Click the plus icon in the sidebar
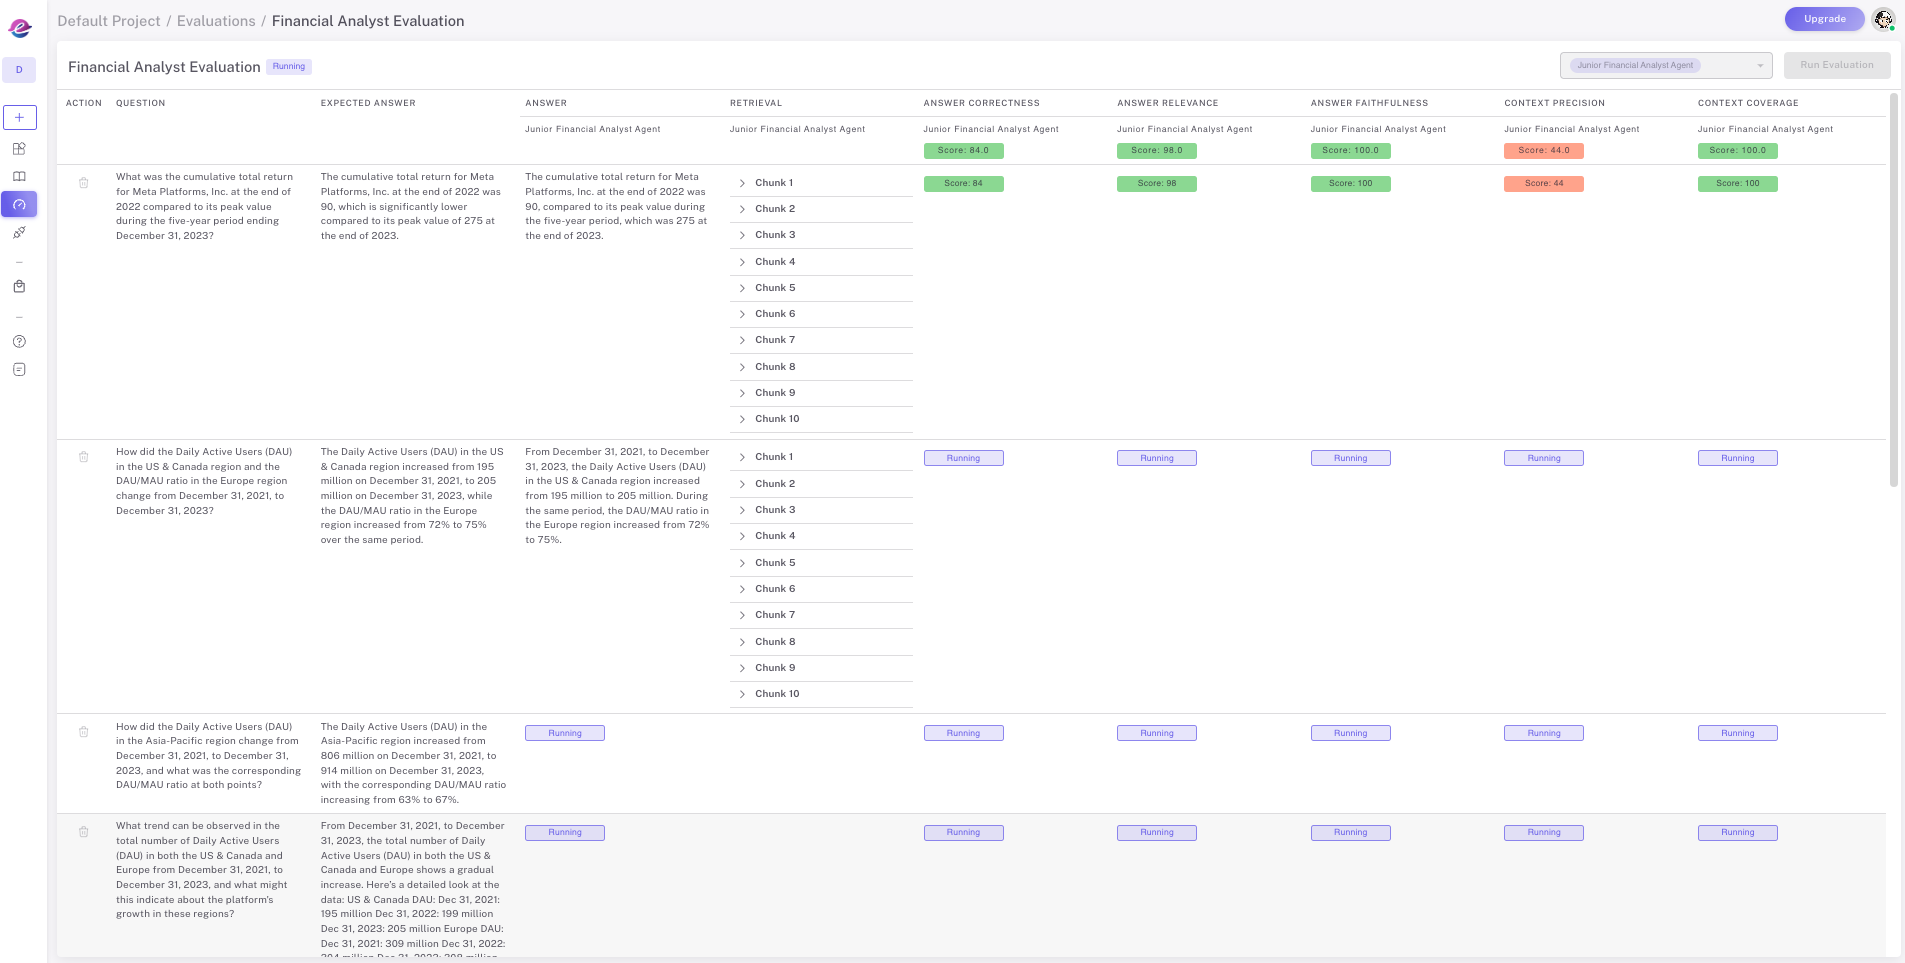Viewport: 1905px width, 963px height. click(19, 117)
